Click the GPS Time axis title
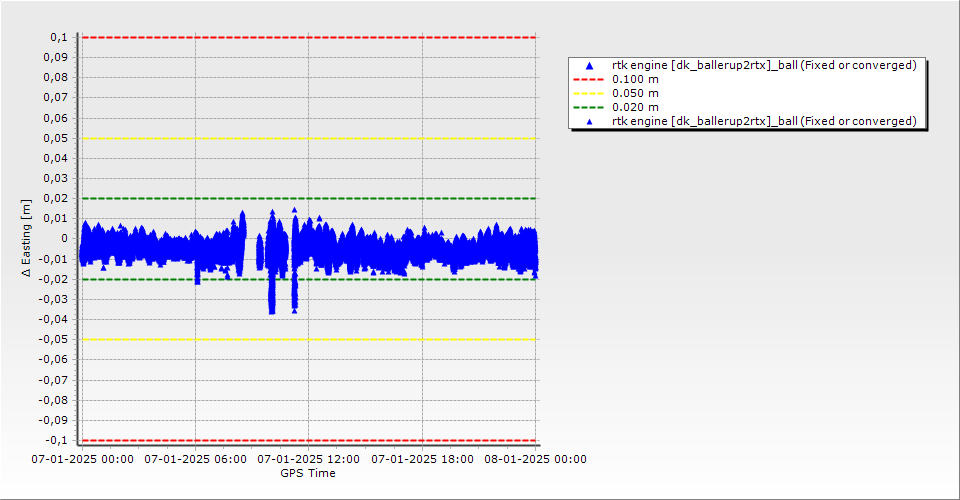This screenshot has width=960, height=500. 308,473
